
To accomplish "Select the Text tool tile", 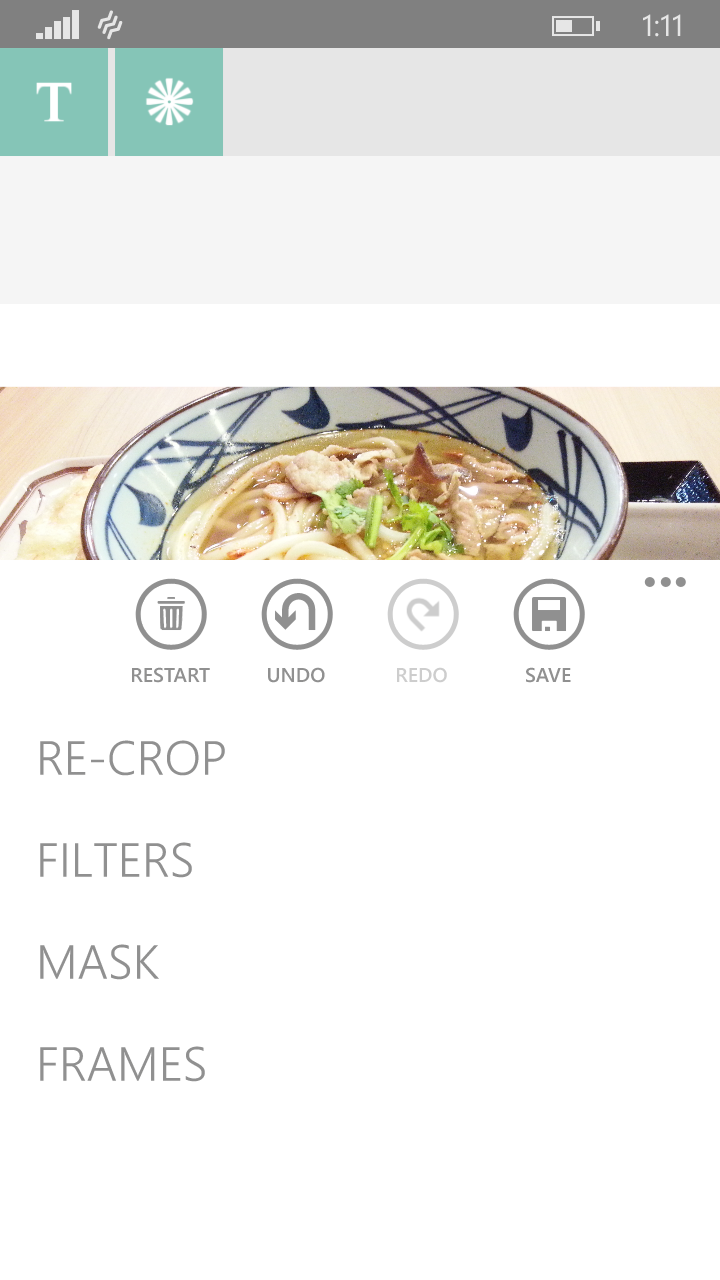I will coord(54,102).
